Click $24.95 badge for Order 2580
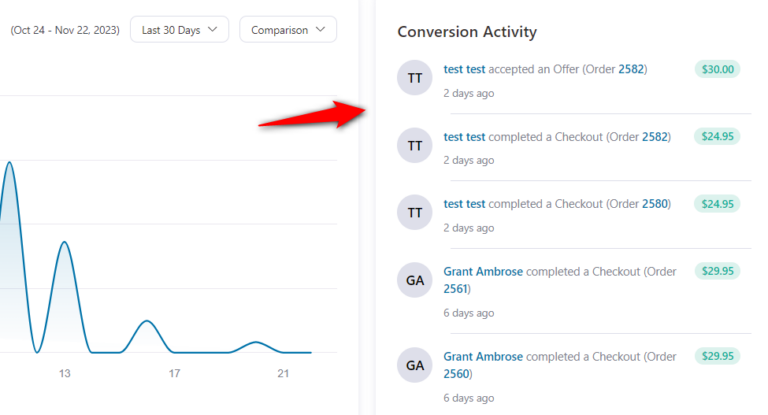 click(716, 203)
